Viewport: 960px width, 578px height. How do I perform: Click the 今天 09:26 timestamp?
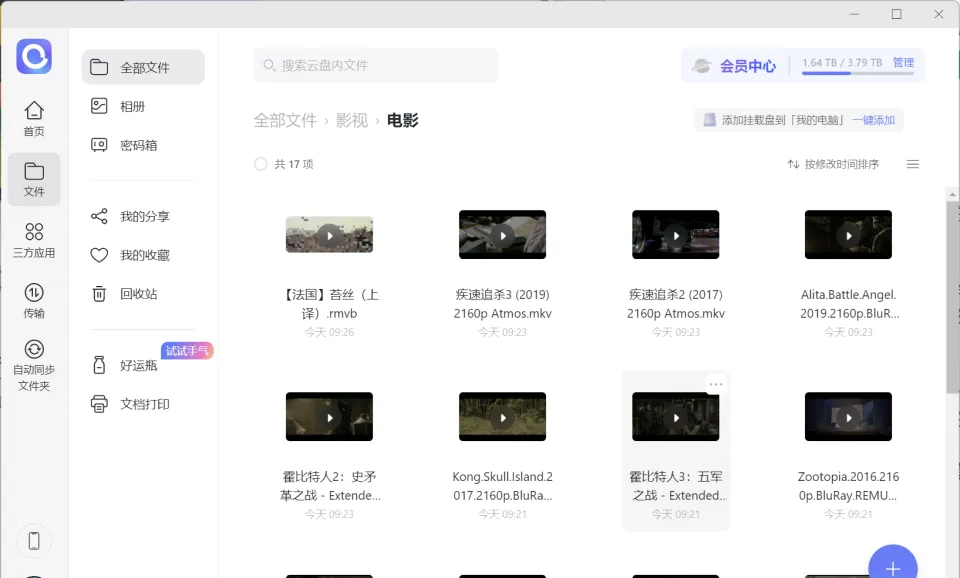pos(329,332)
